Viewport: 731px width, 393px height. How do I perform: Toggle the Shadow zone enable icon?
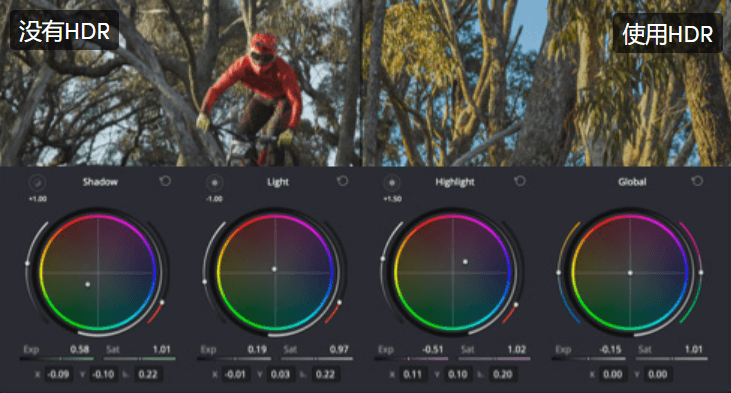37,183
